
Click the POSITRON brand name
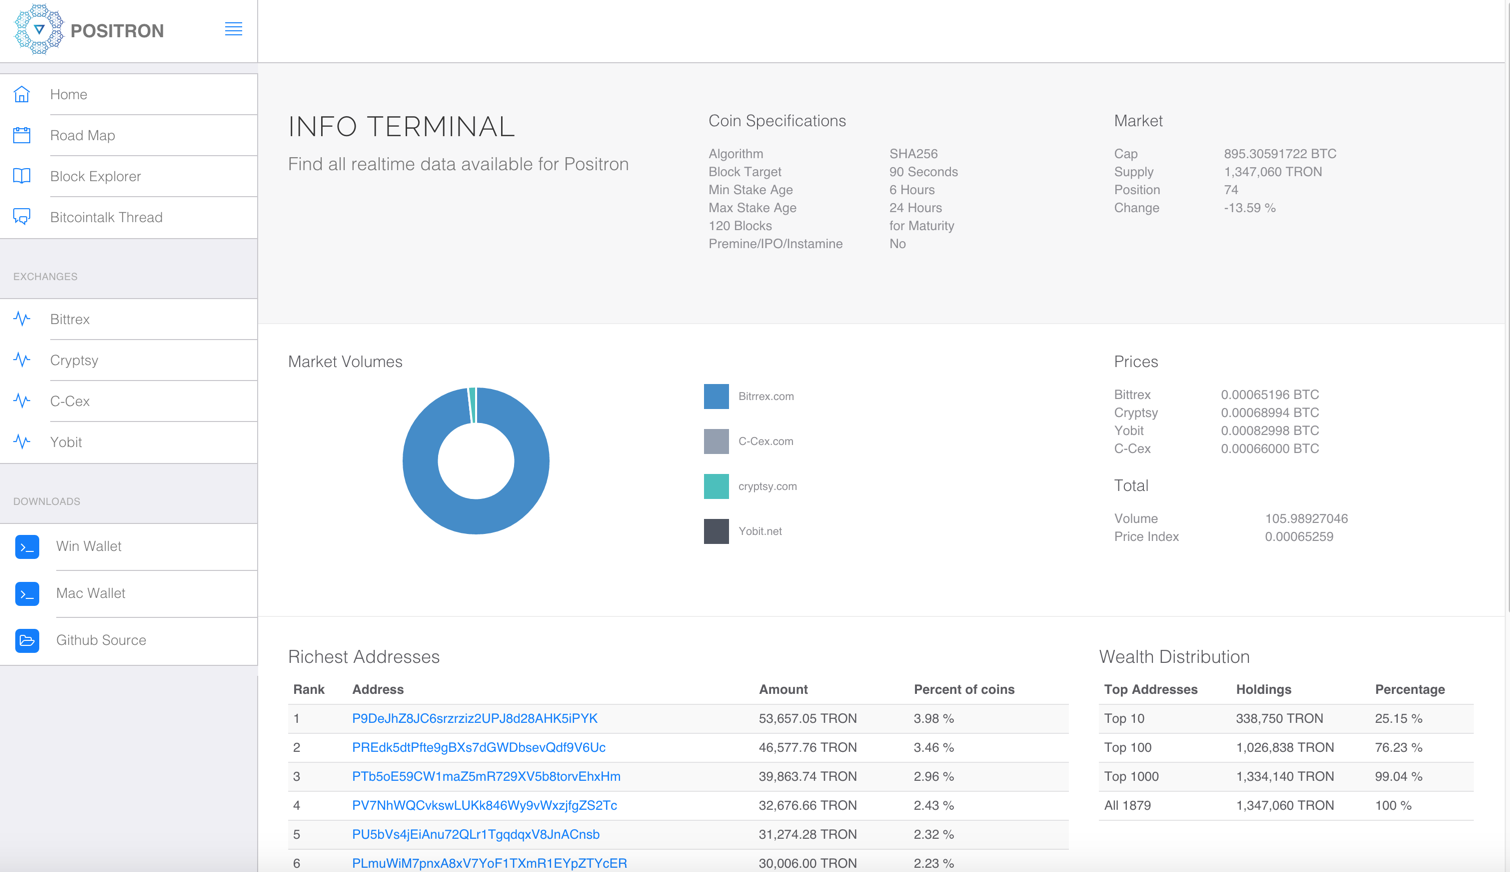[x=117, y=31]
